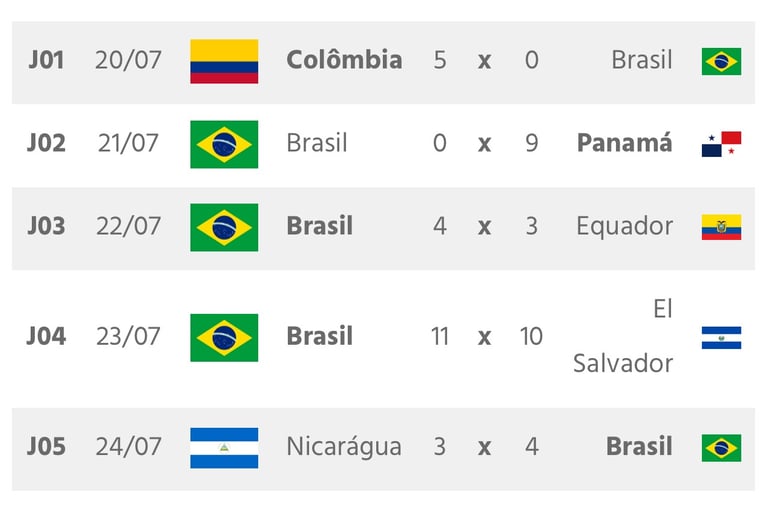Click the Colombia flag in match J01
The image size is (768, 512).
tap(224, 61)
